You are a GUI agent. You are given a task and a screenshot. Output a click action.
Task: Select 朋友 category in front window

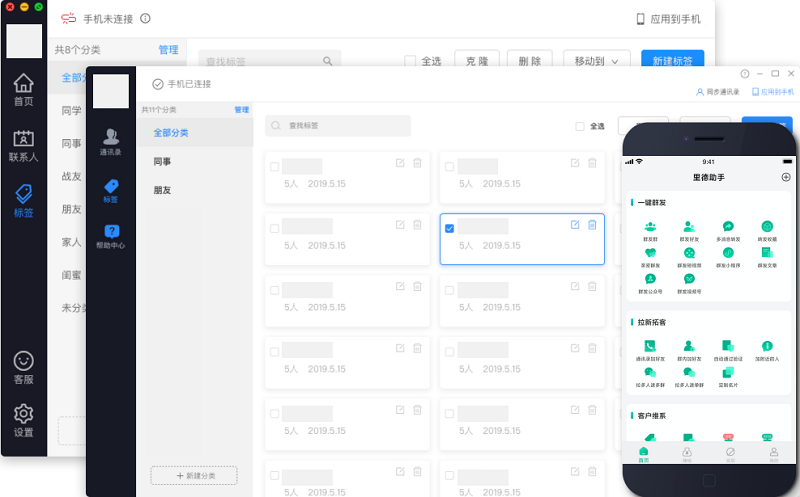click(164, 189)
